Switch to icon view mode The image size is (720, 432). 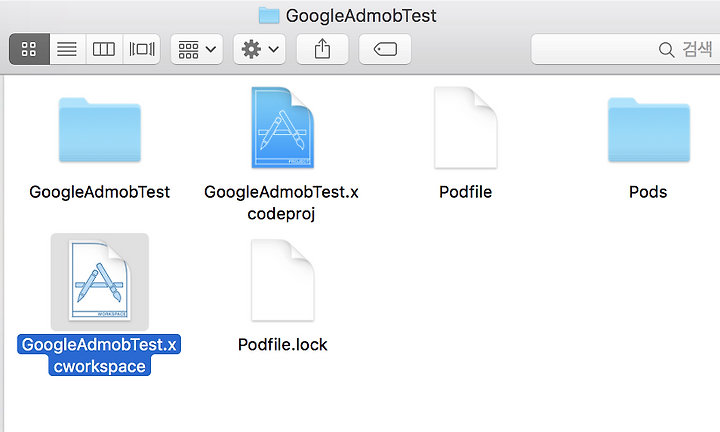(29, 49)
